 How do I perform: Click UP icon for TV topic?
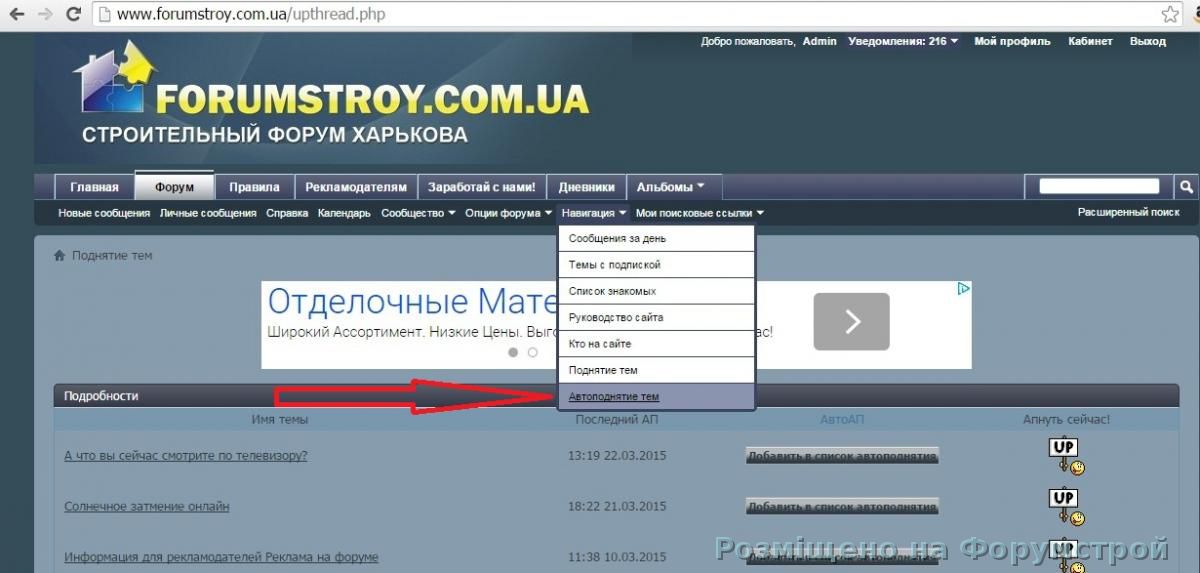[x=1065, y=455]
